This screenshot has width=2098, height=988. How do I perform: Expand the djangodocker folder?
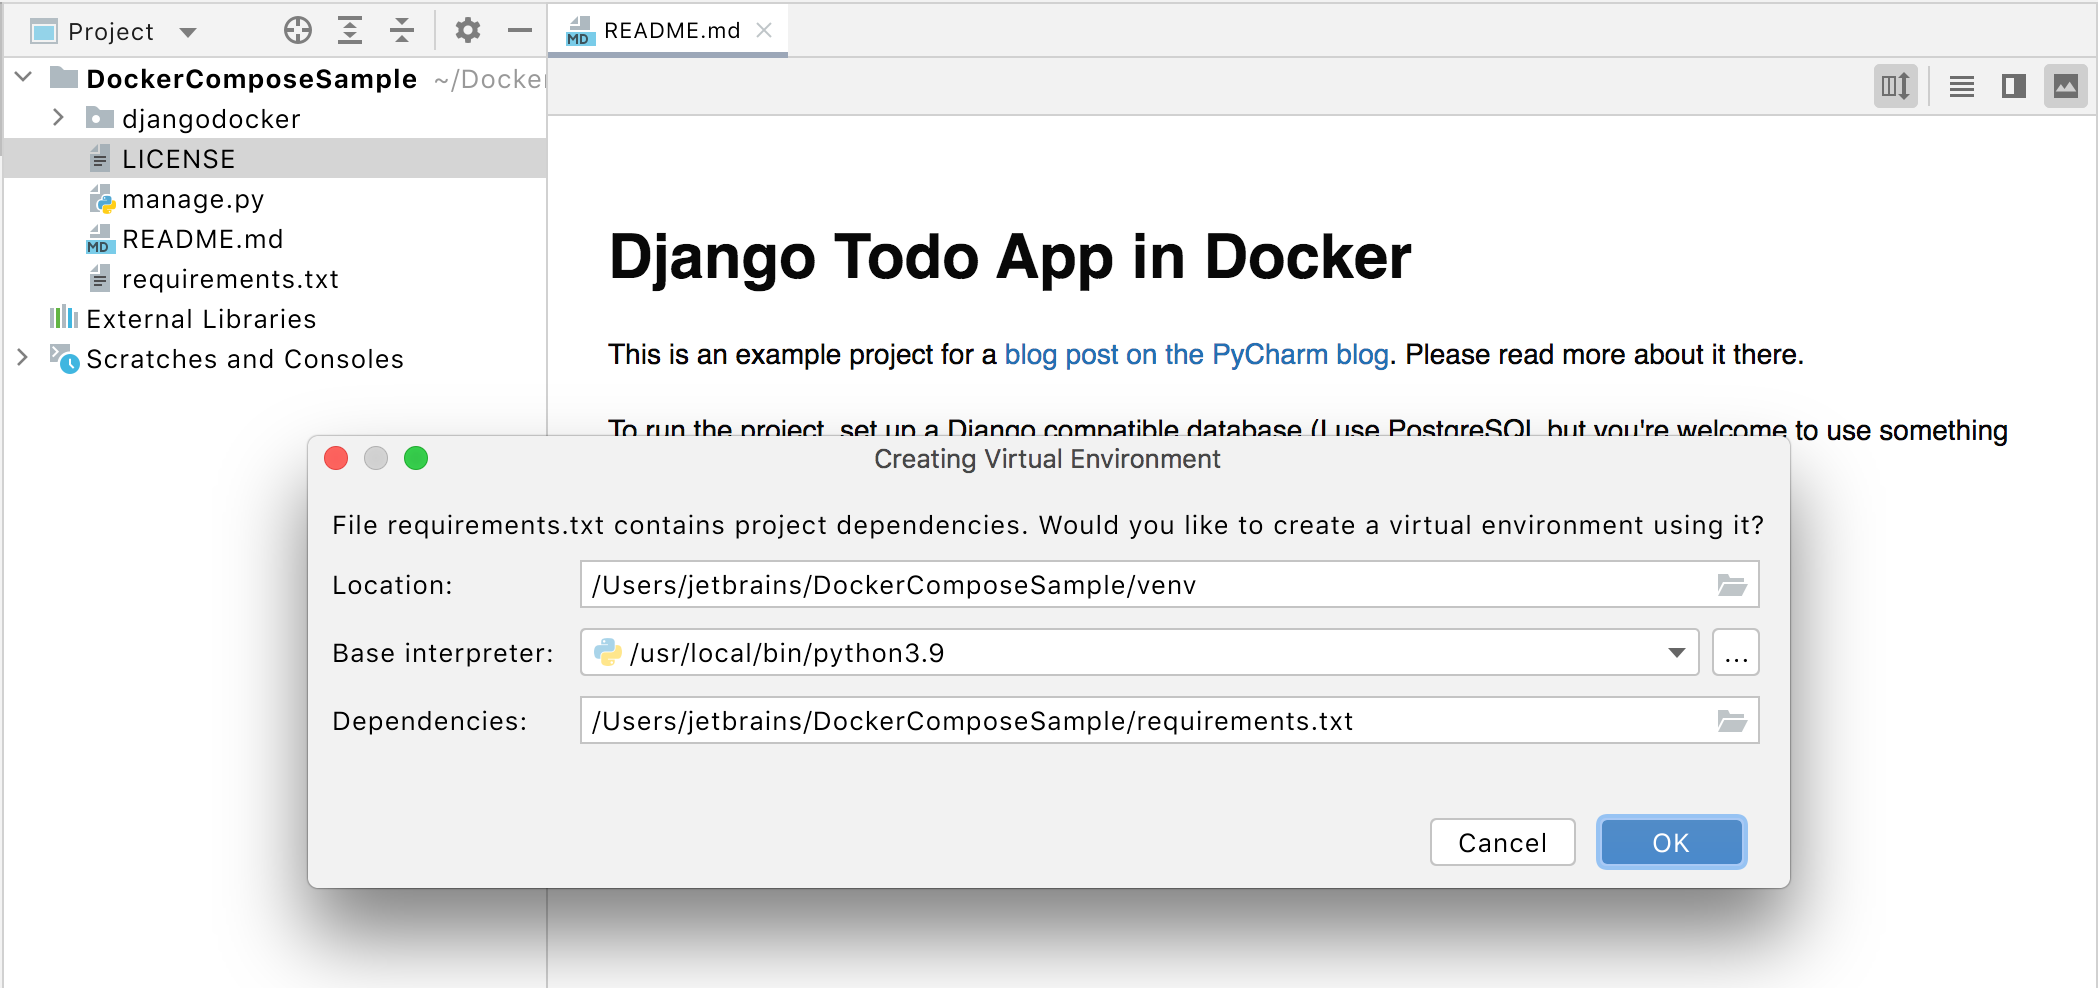[x=57, y=118]
